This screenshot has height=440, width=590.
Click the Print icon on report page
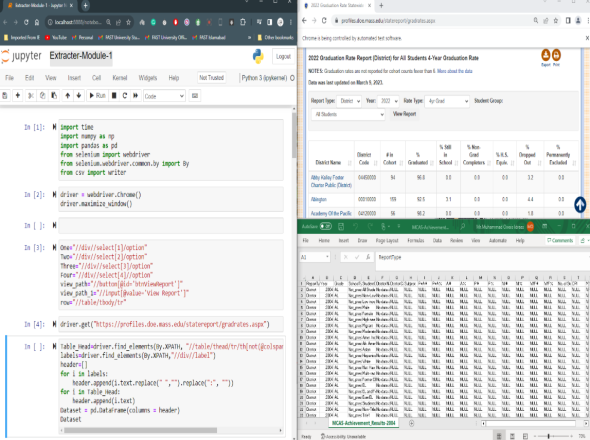click(x=556, y=55)
